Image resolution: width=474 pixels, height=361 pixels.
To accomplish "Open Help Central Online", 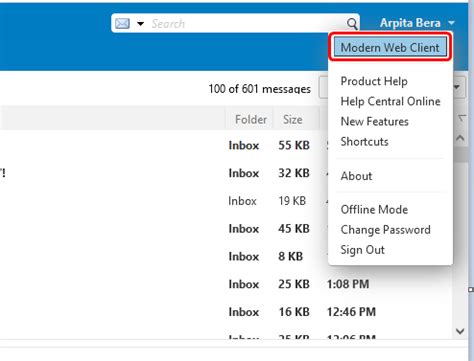I will click(x=390, y=101).
